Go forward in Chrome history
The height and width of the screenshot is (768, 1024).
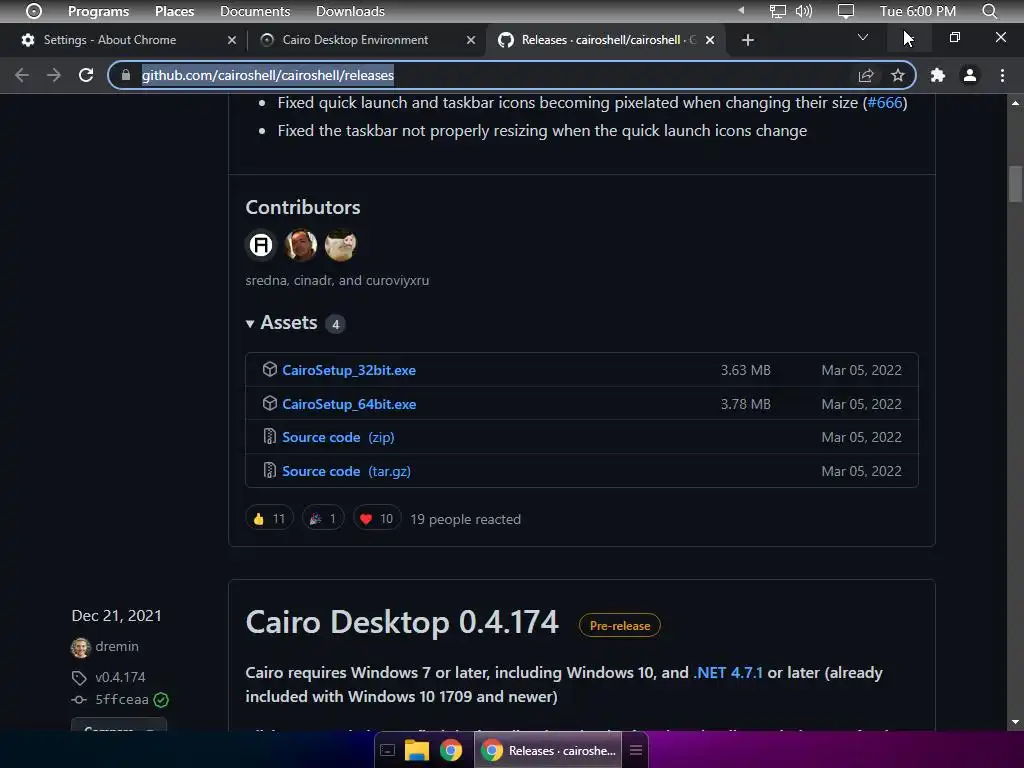(54, 75)
